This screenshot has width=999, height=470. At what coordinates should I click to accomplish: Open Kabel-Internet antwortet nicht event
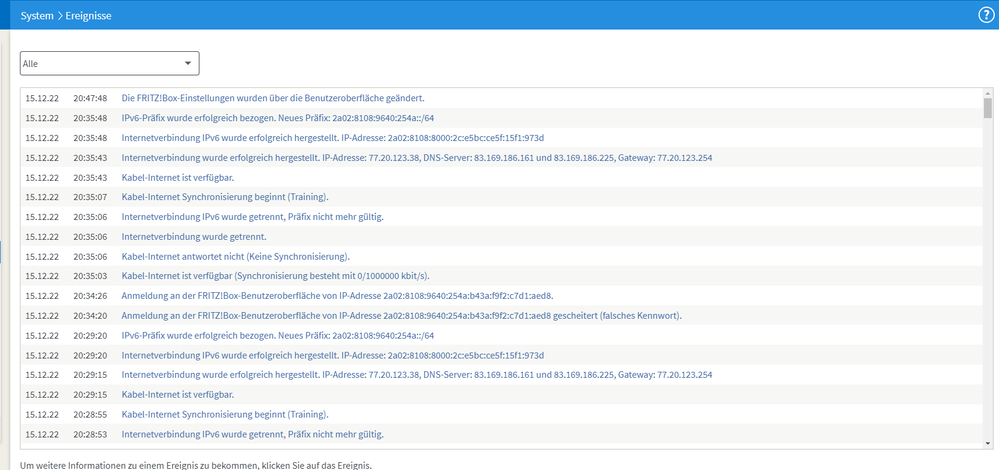click(x=236, y=257)
